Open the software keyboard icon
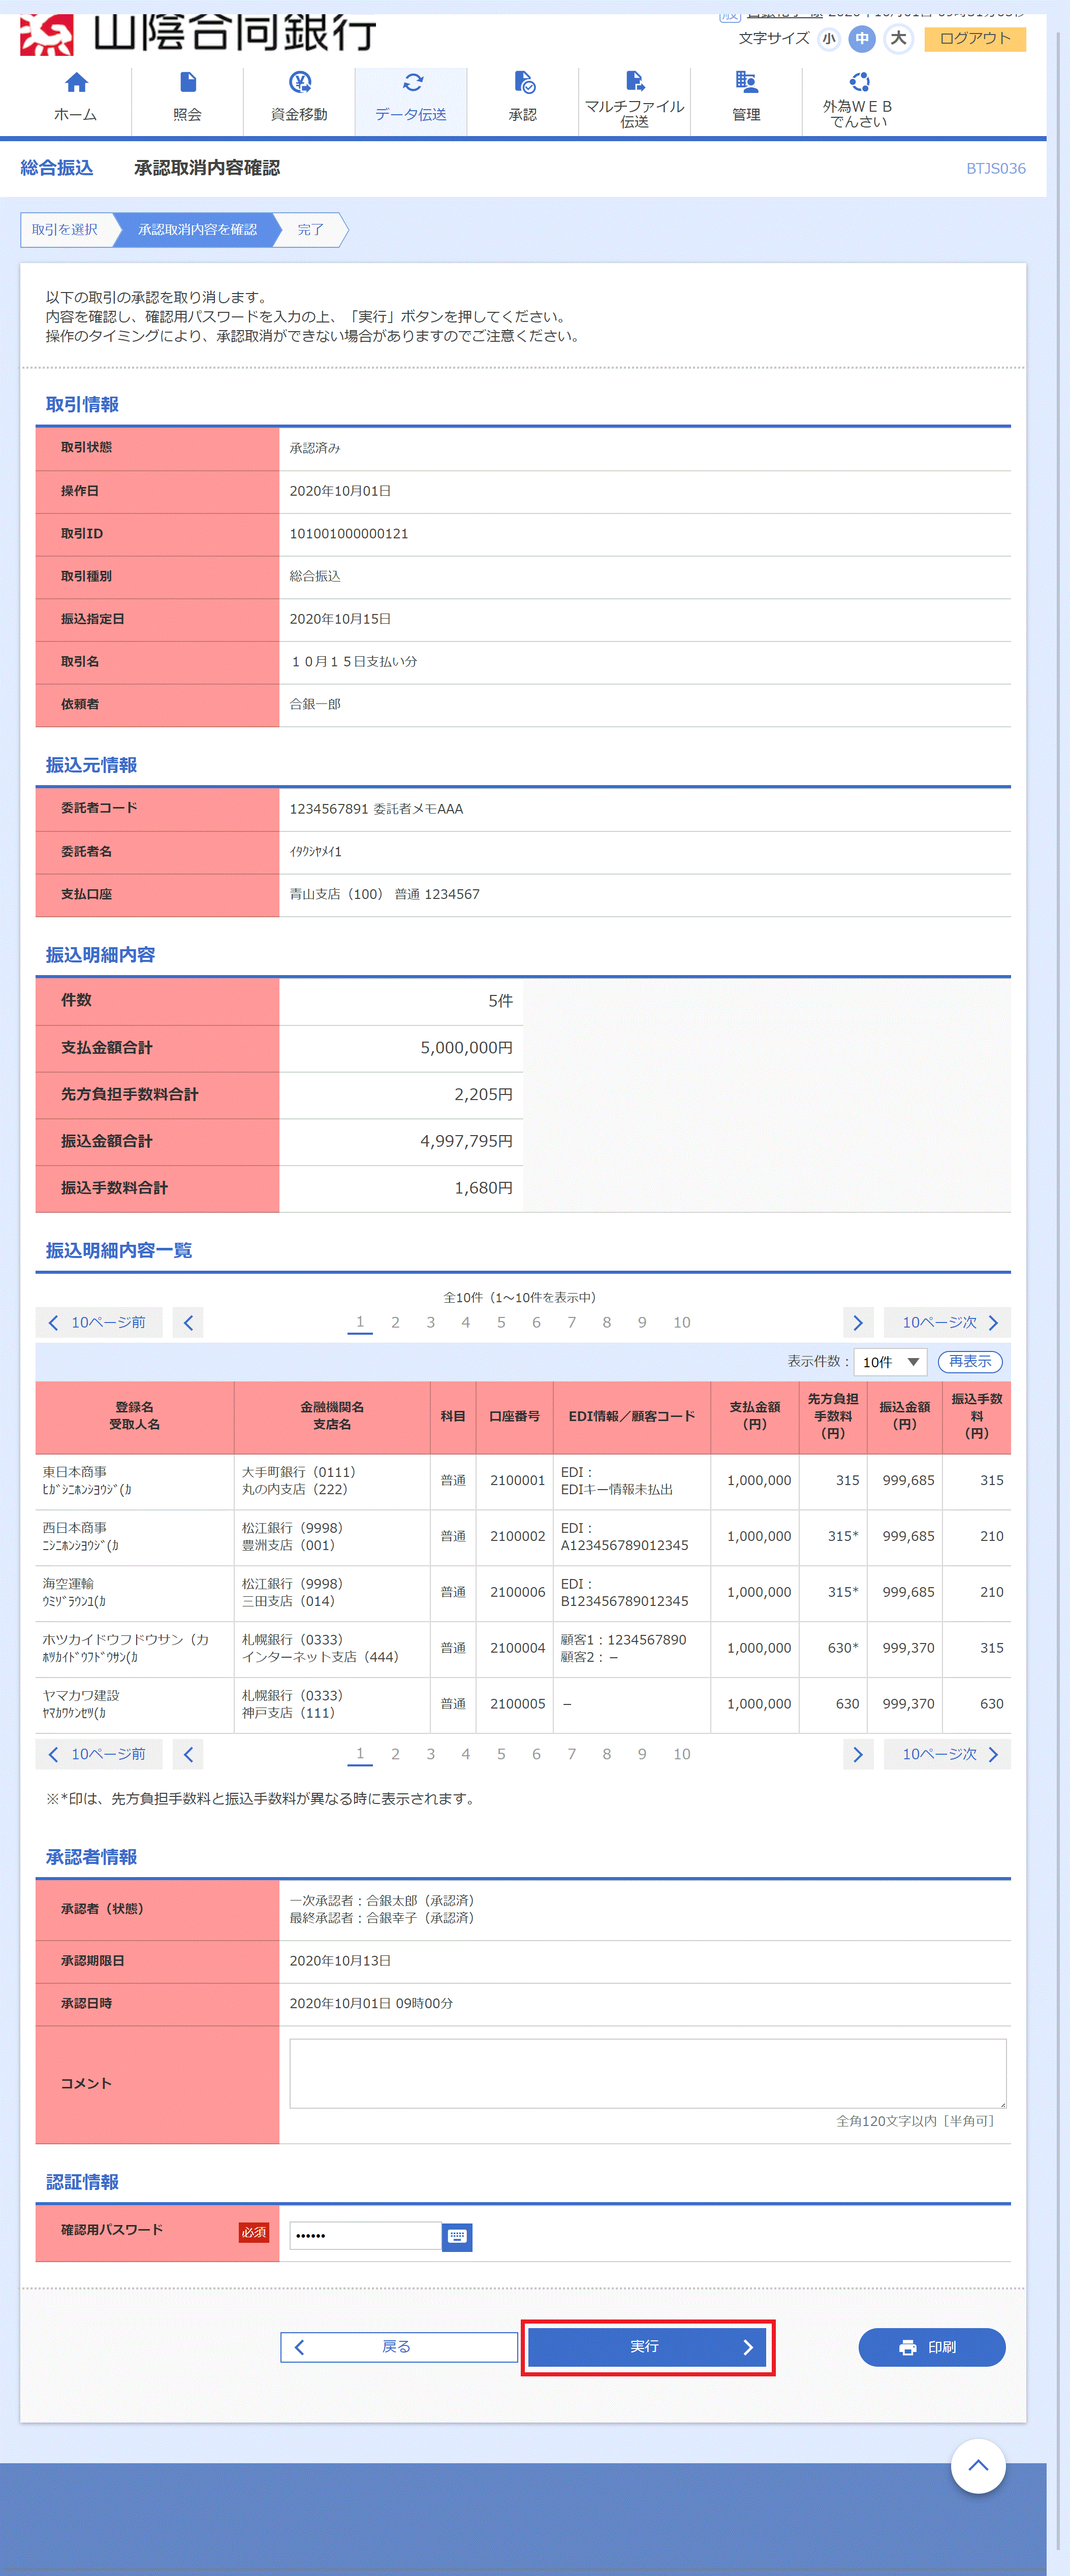This screenshot has height=2576, width=1070. [457, 2237]
